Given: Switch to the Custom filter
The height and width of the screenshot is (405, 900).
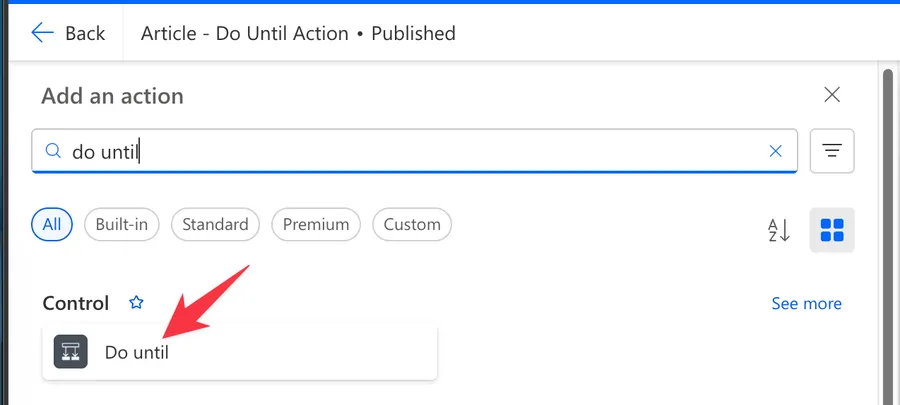Looking at the screenshot, I should click(412, 224).
